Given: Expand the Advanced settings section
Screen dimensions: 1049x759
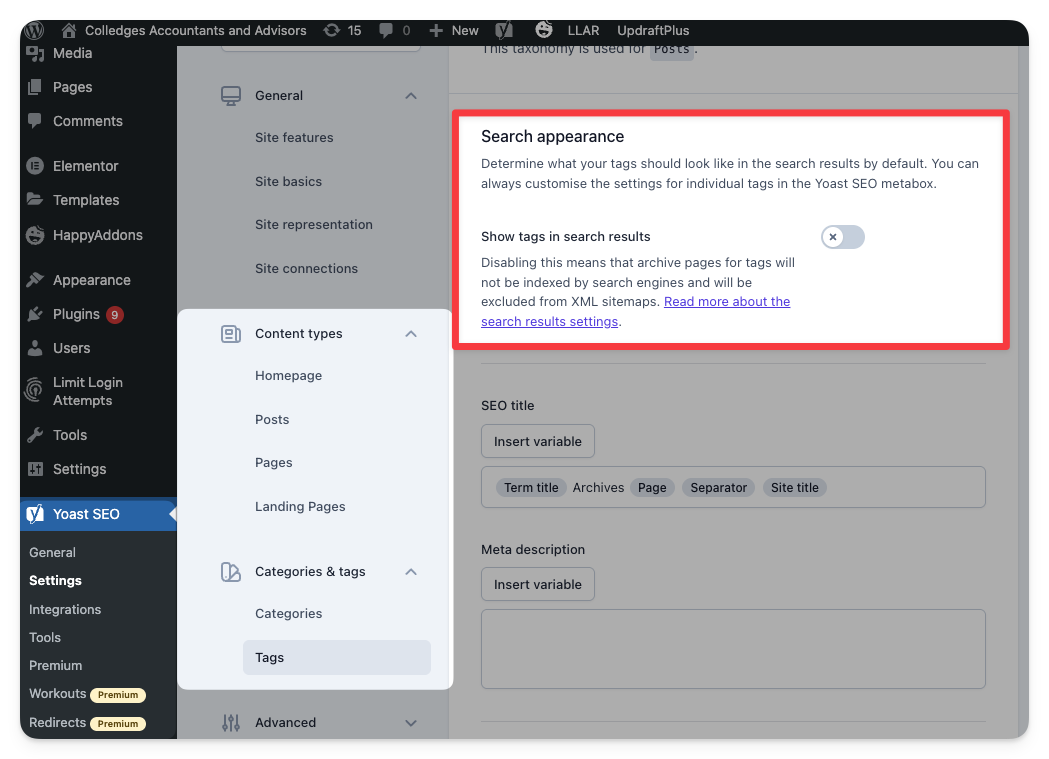Looking at the screenshot, I should 411,723.
